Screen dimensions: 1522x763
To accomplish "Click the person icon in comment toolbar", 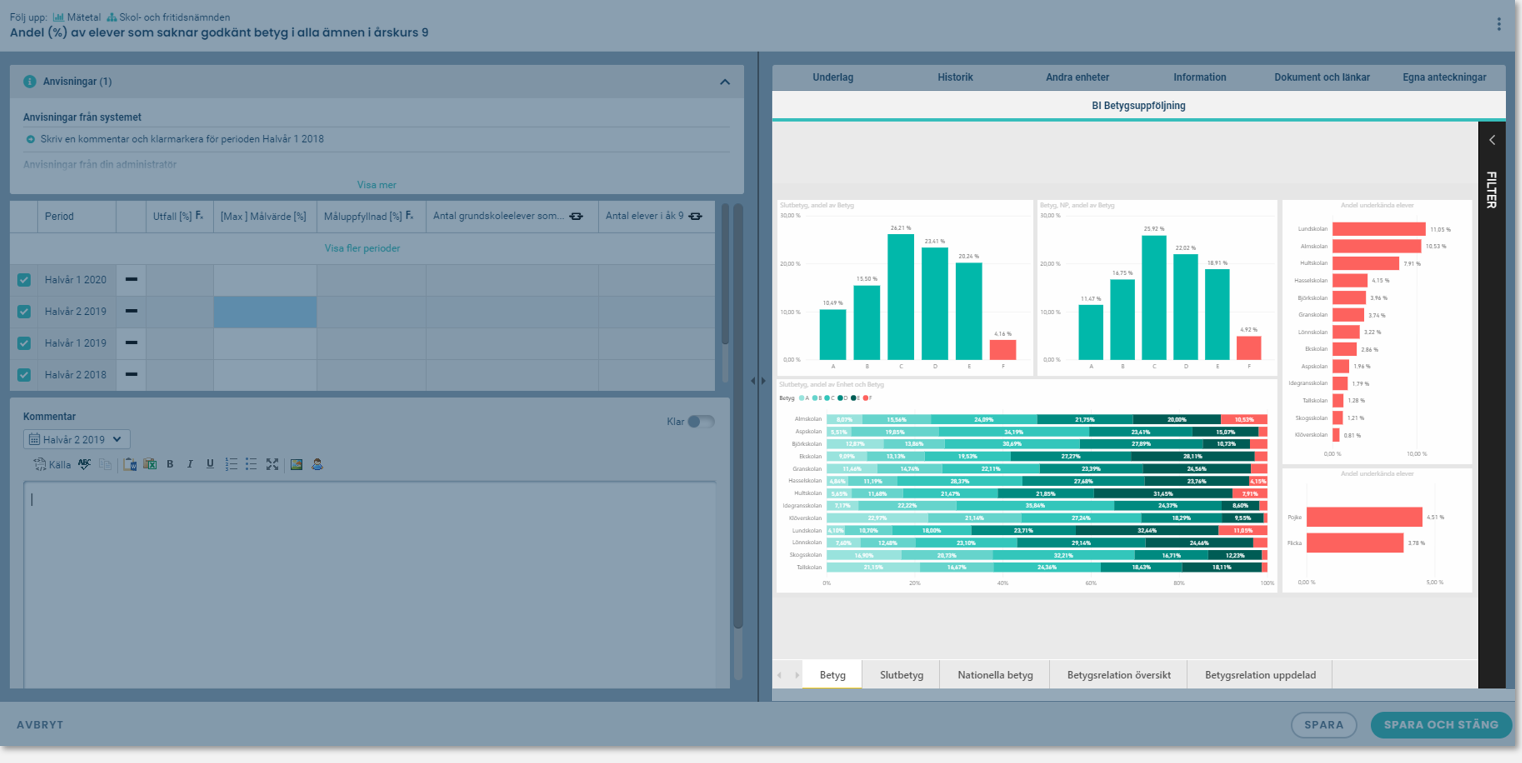I will 317,464.
